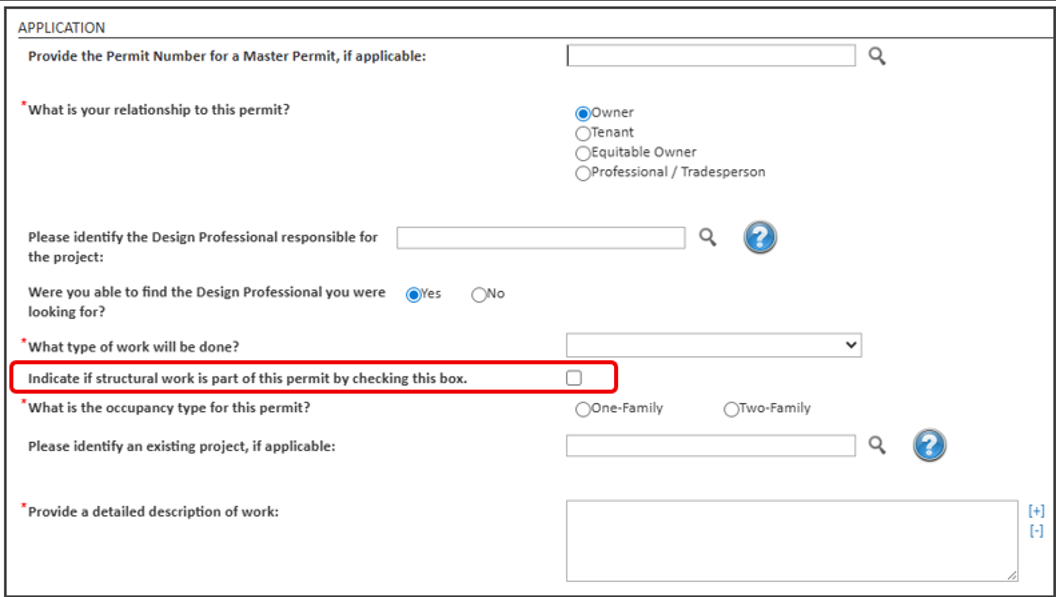Choose Two-Family occupancy type
Viewport: 1056px width, 597px height.
coord(731,409)
